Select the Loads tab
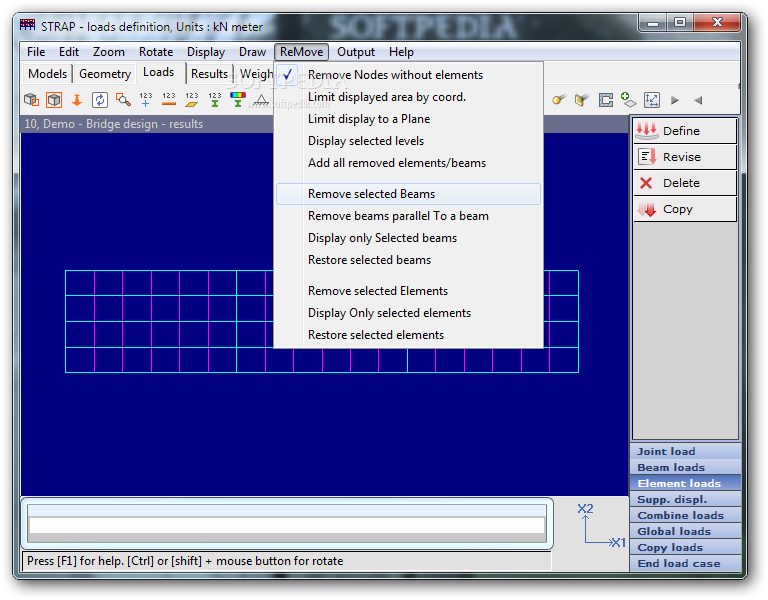The image size is (768, 600). (159, 72)
